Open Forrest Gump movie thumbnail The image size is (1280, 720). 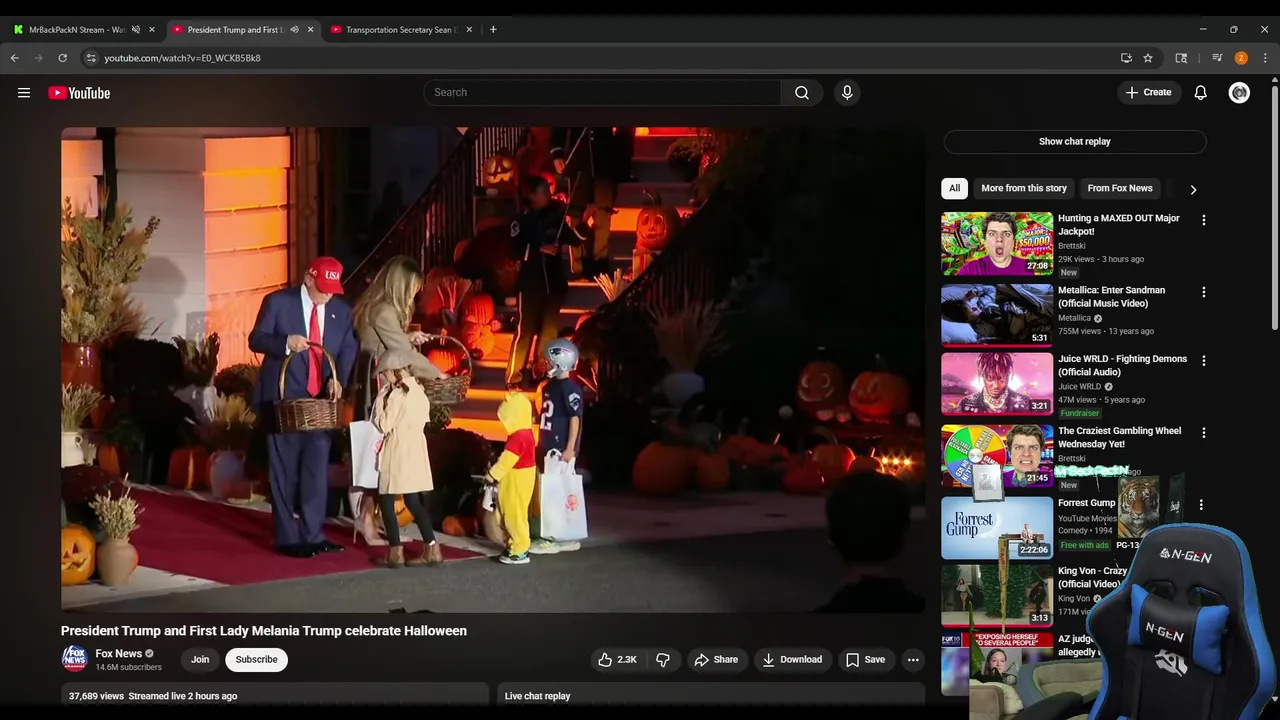tap(997, 528)
